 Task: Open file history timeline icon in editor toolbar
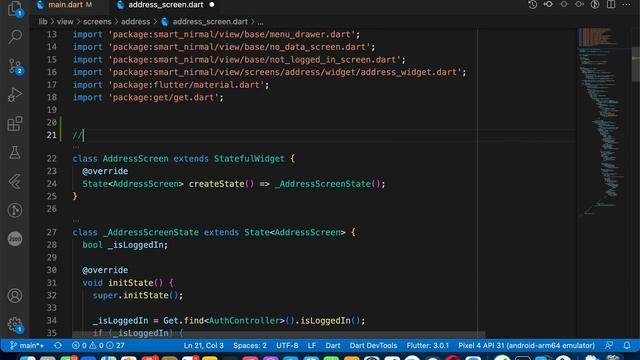pyautogui.click(x=532, y=4)
